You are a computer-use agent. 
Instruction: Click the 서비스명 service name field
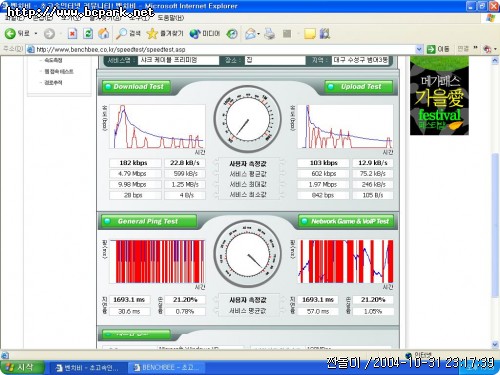[x=179, y=60]
